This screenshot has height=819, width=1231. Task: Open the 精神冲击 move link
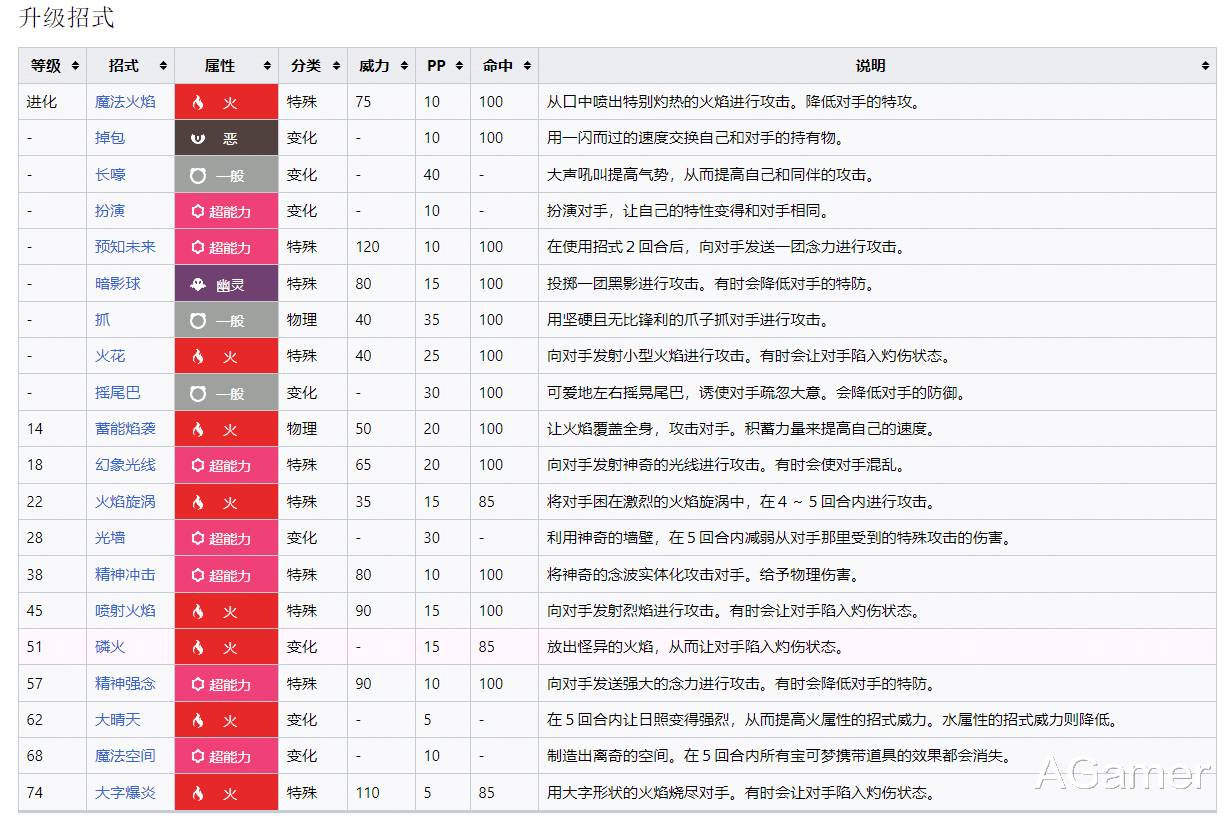[125, 575]
